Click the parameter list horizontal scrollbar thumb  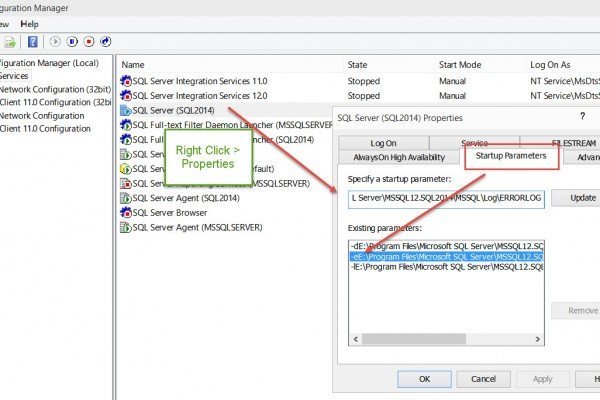tap(414, 339)
